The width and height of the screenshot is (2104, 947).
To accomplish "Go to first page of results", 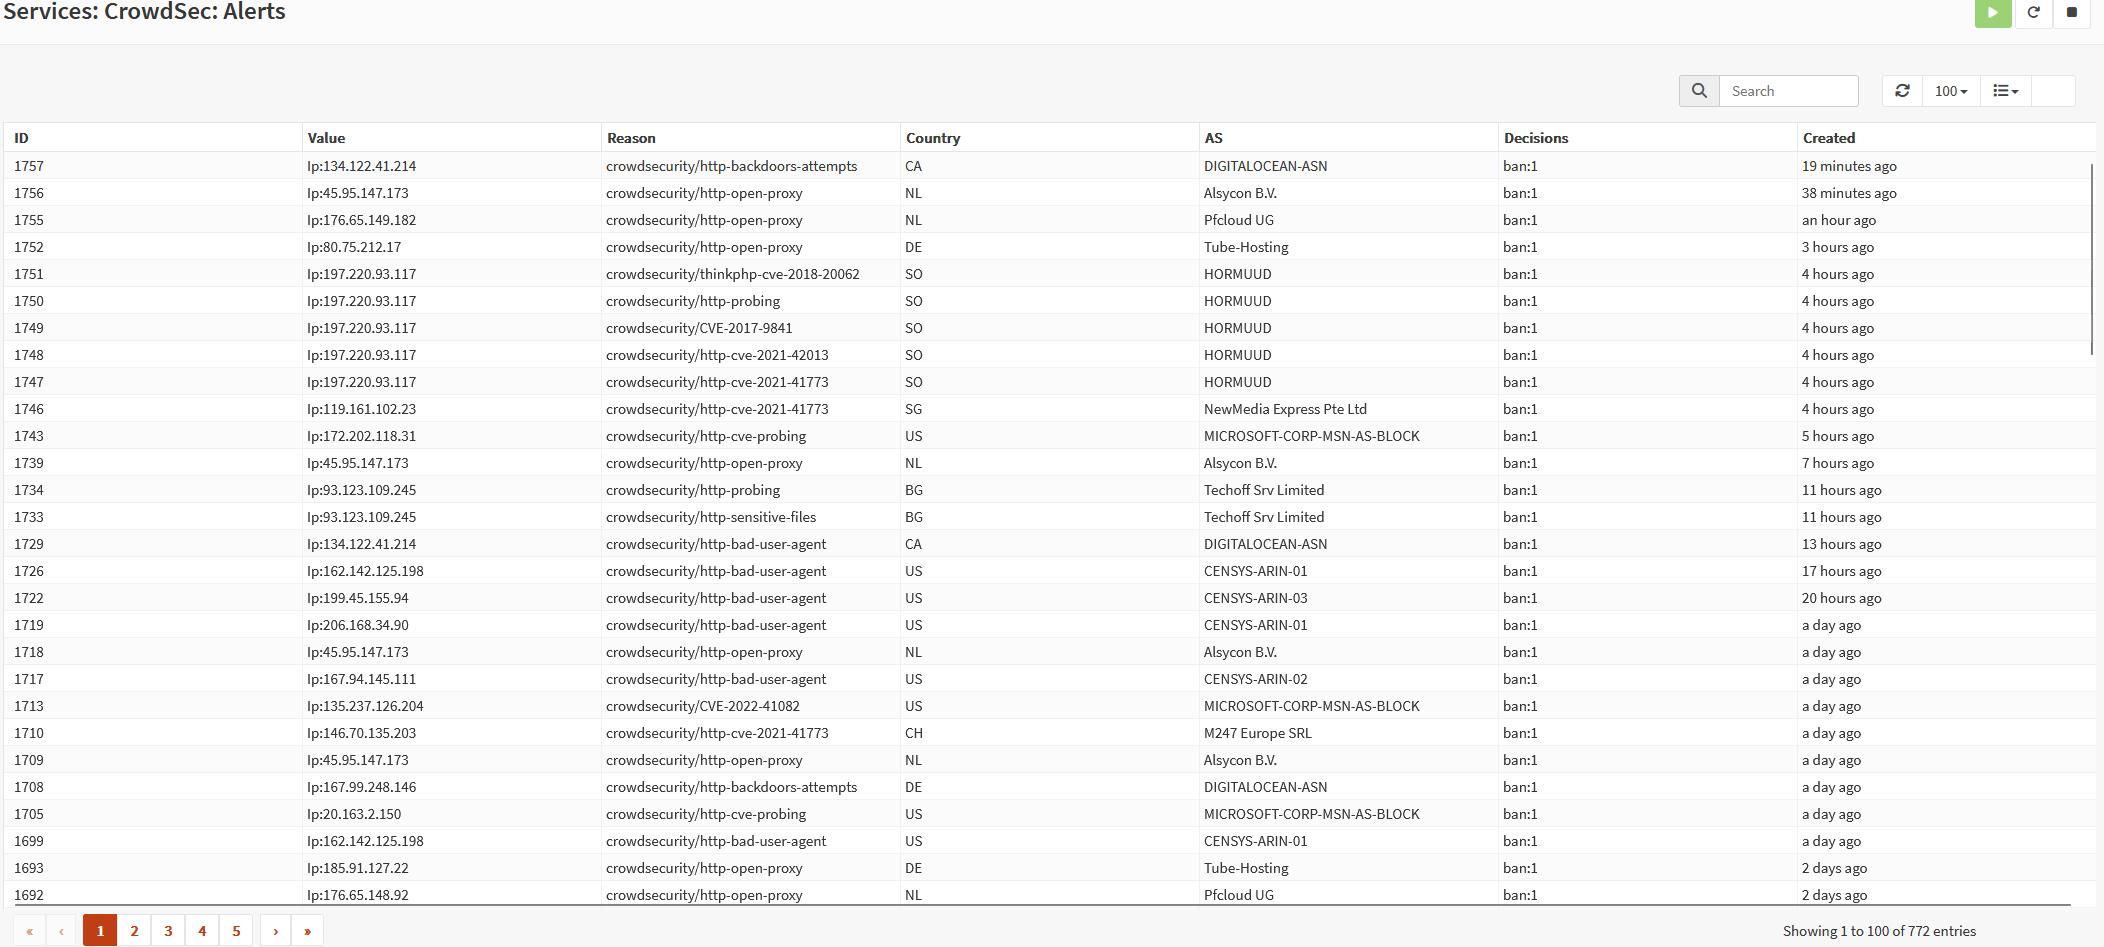I will pyautogui.click(x=30, y=931).
